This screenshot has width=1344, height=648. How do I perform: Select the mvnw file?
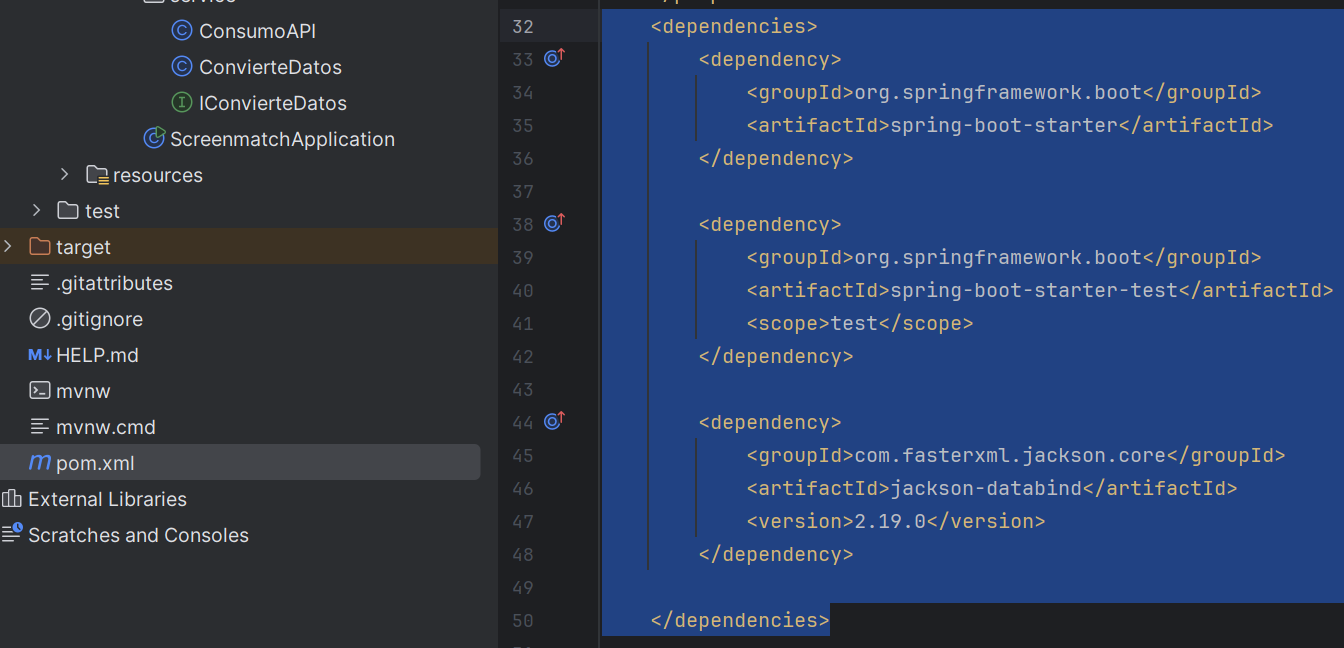click(x=83, y=391)
